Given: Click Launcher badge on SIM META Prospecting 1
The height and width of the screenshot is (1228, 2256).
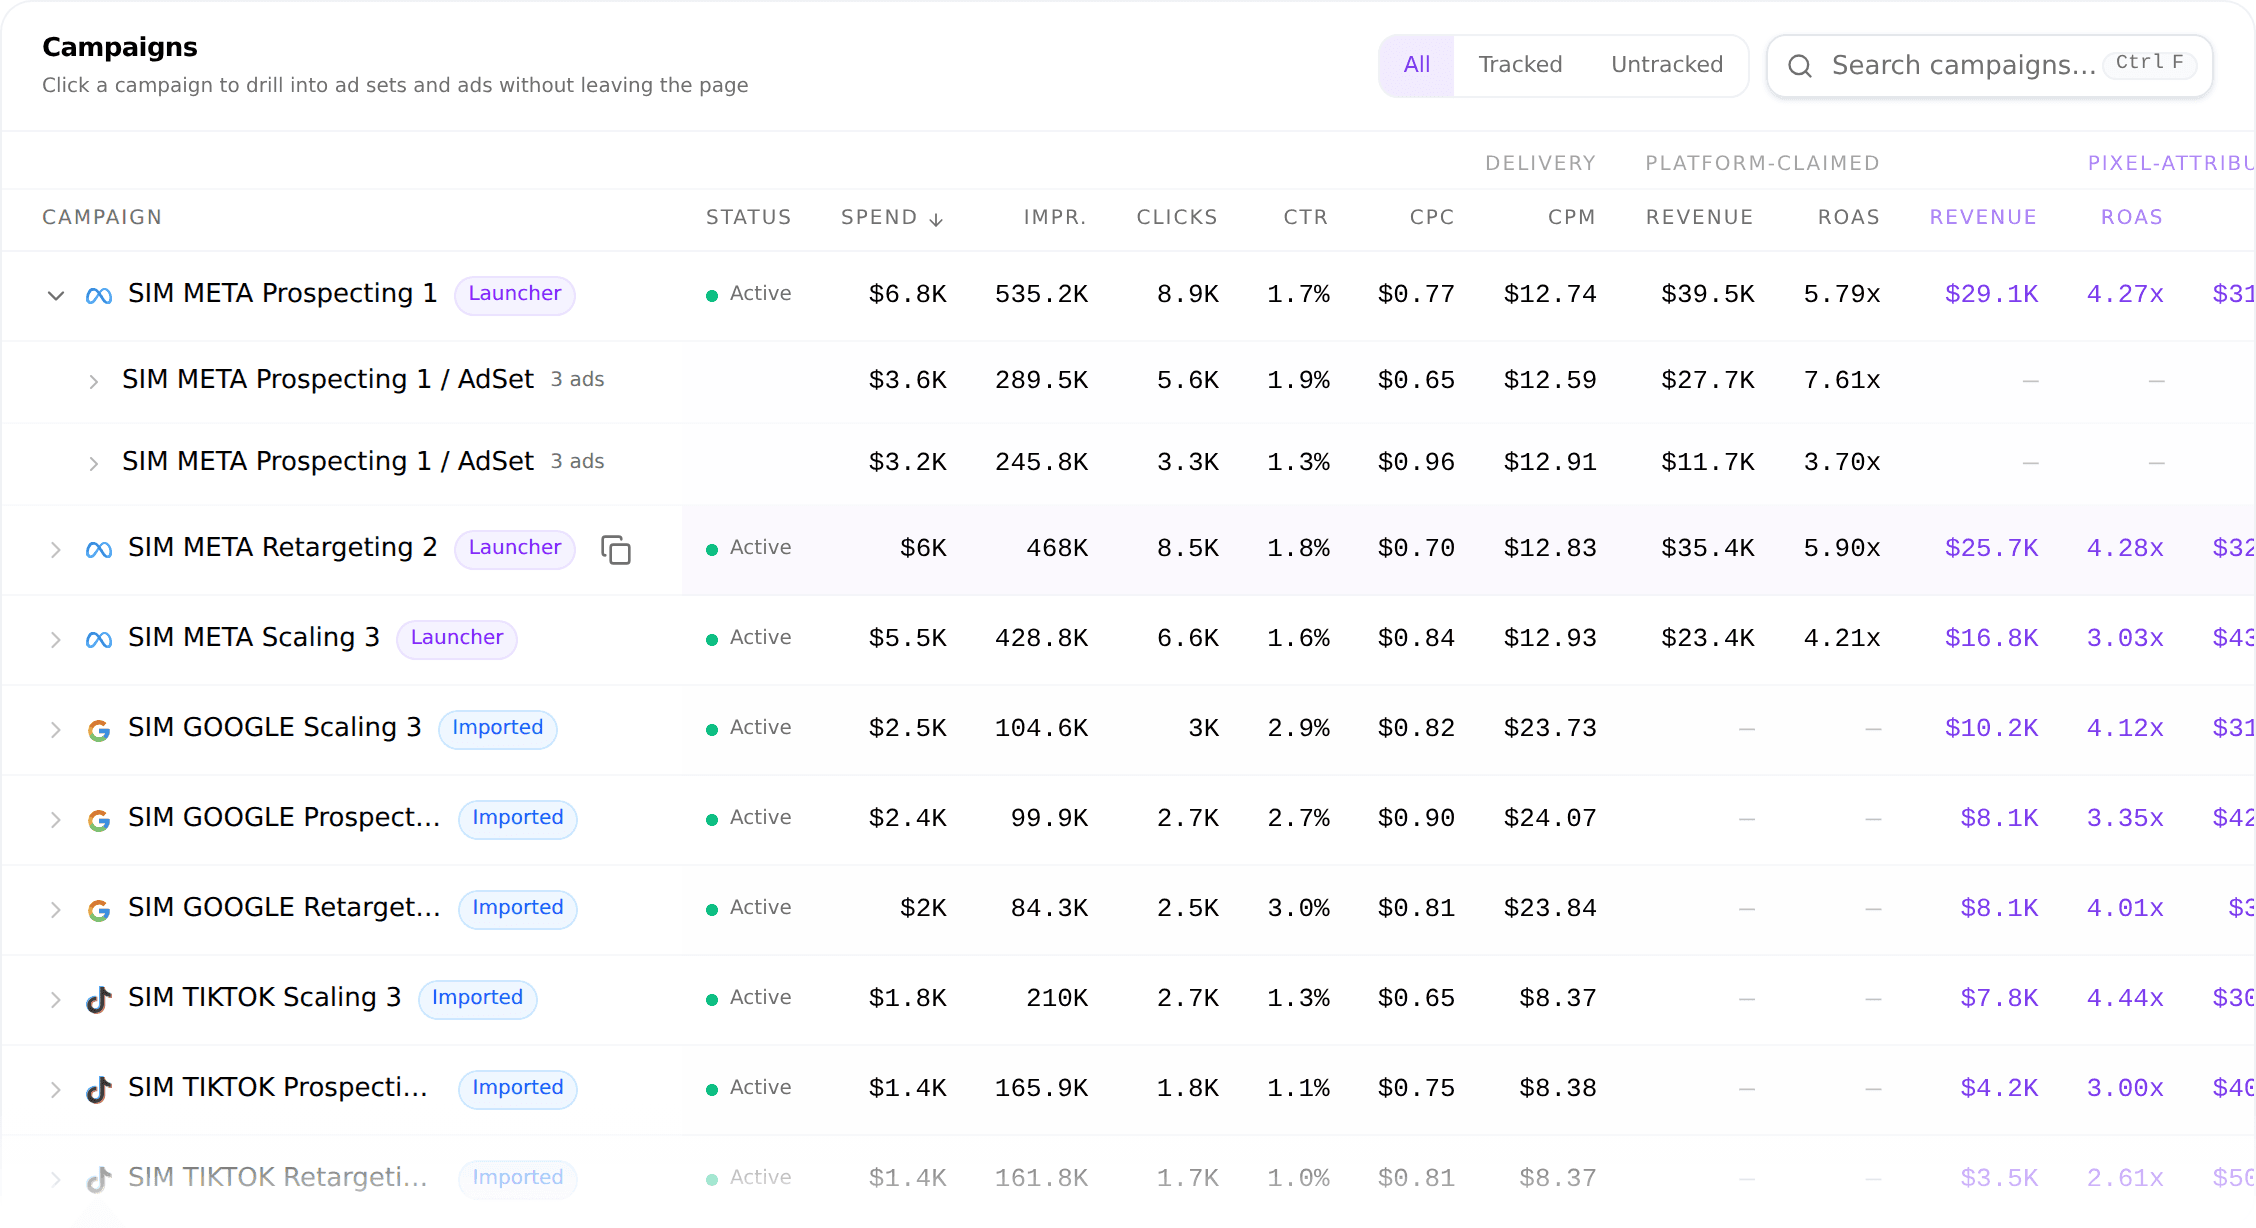Looking at the screenshot, I should point(515,294).
